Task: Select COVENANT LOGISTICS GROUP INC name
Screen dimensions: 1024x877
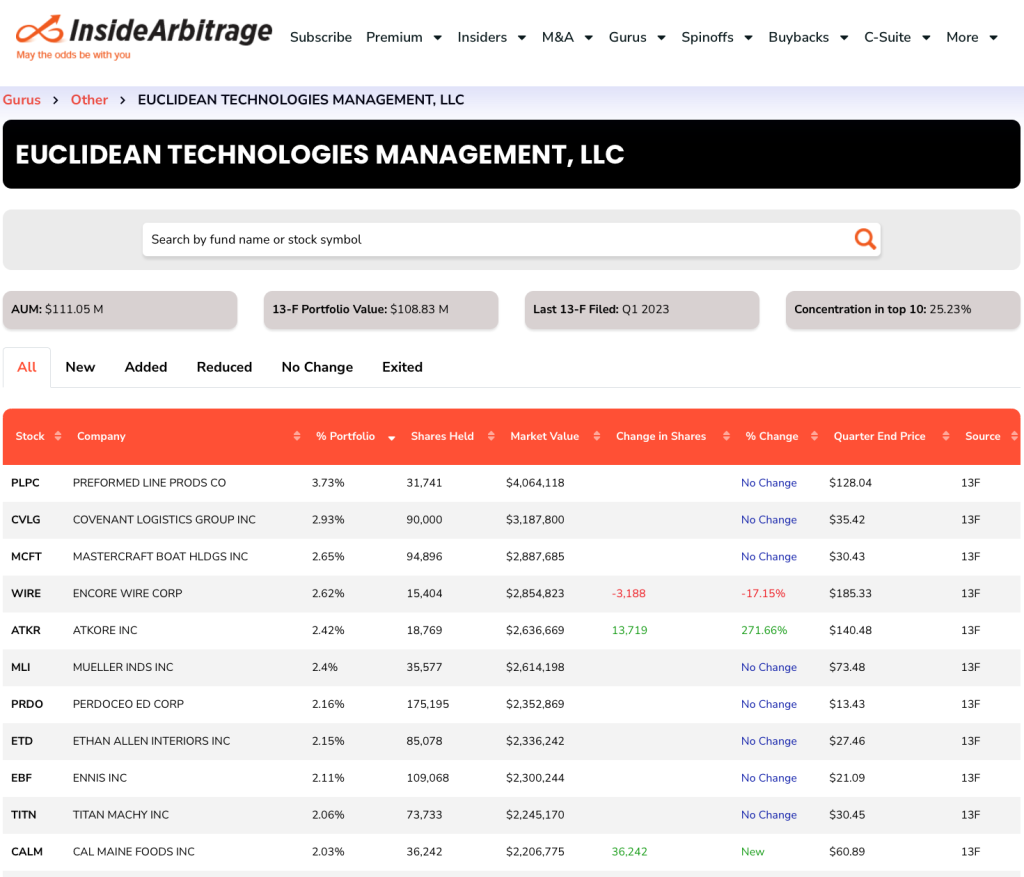Action: 164,520
